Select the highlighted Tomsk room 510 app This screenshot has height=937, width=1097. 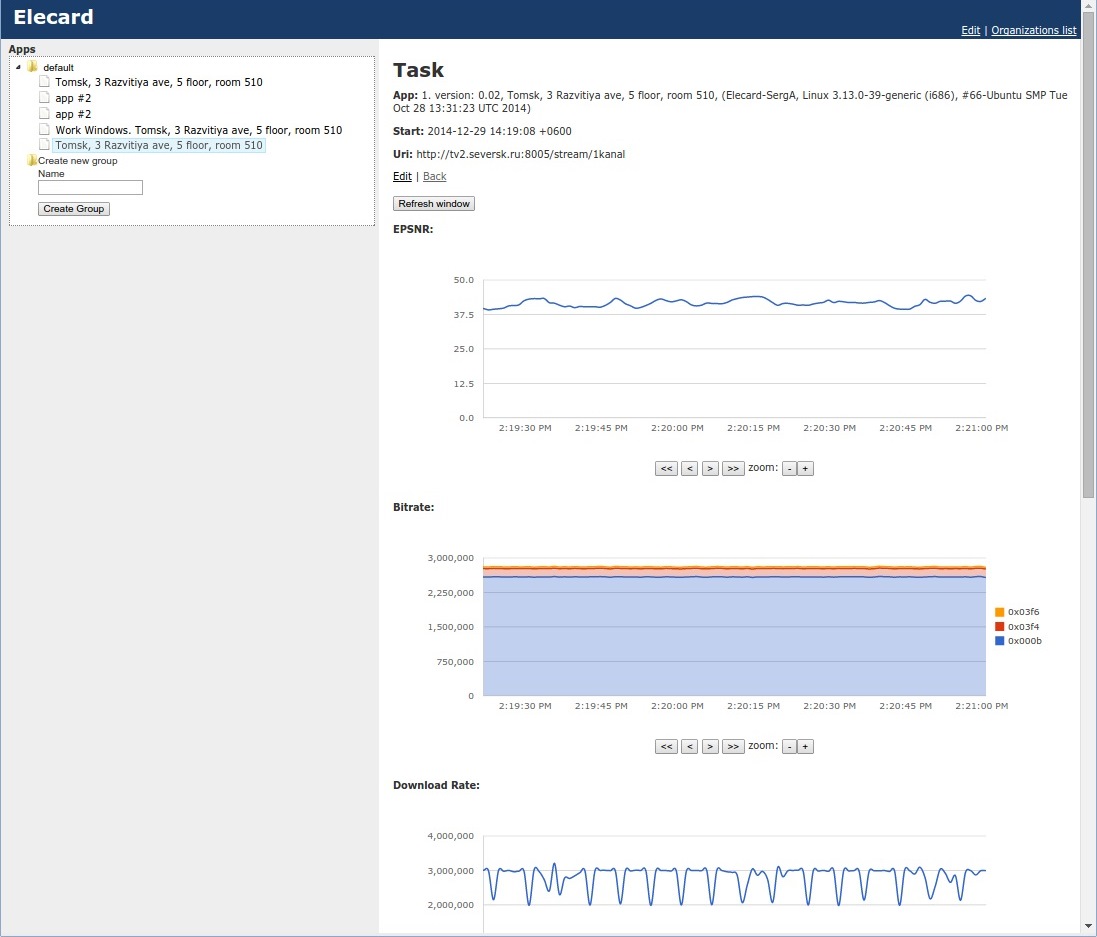click(159, 146)
